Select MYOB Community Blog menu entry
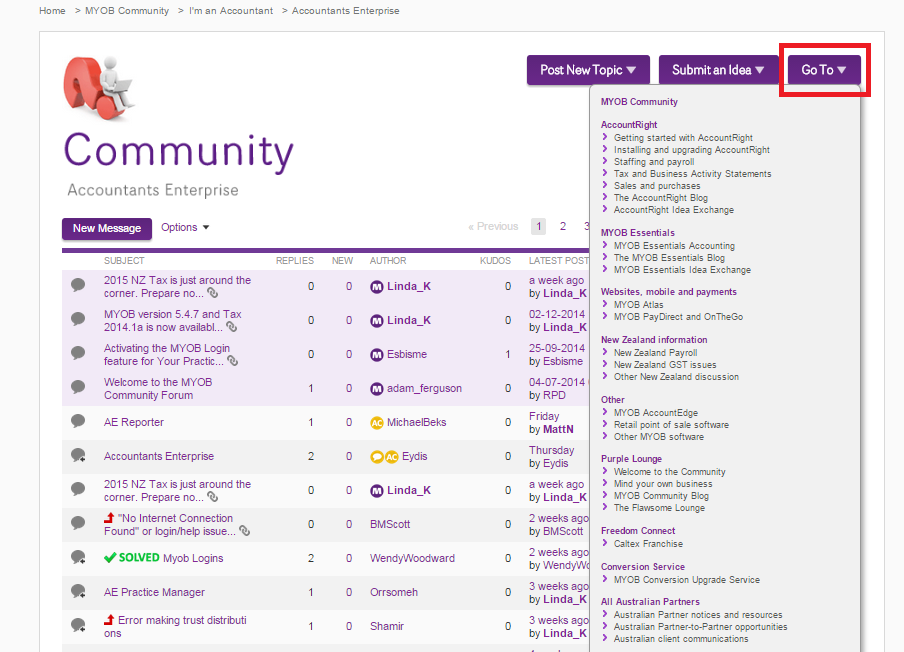904x652 pixels. 661,496
